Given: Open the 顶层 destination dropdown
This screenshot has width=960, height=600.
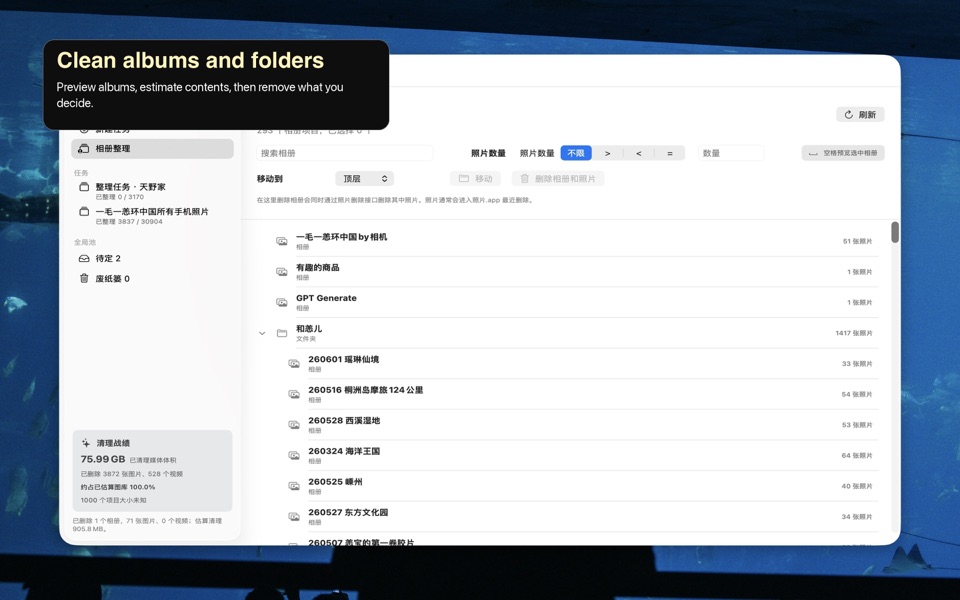Looking at the screenshot, I should coord(364,179).
